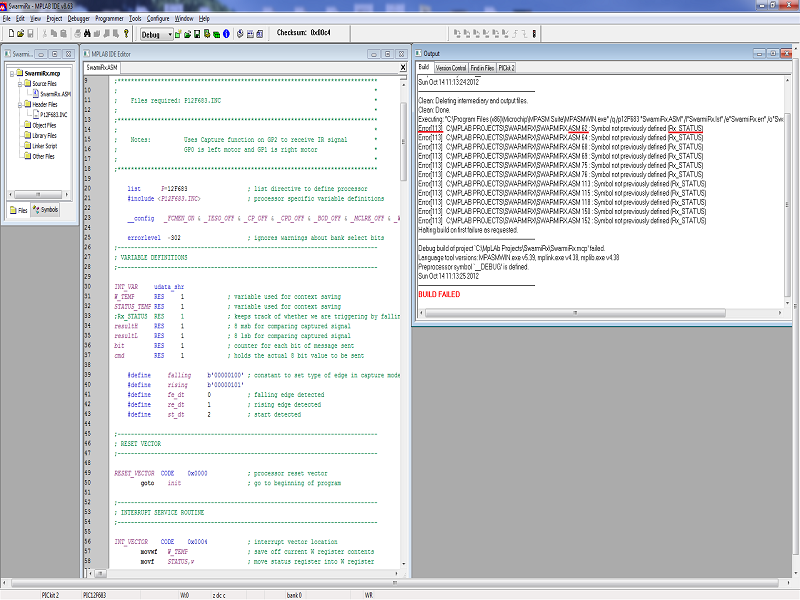Click the black traffic-light icon in programmer toolbar
The image size is (800, 600).
[534, 34]
